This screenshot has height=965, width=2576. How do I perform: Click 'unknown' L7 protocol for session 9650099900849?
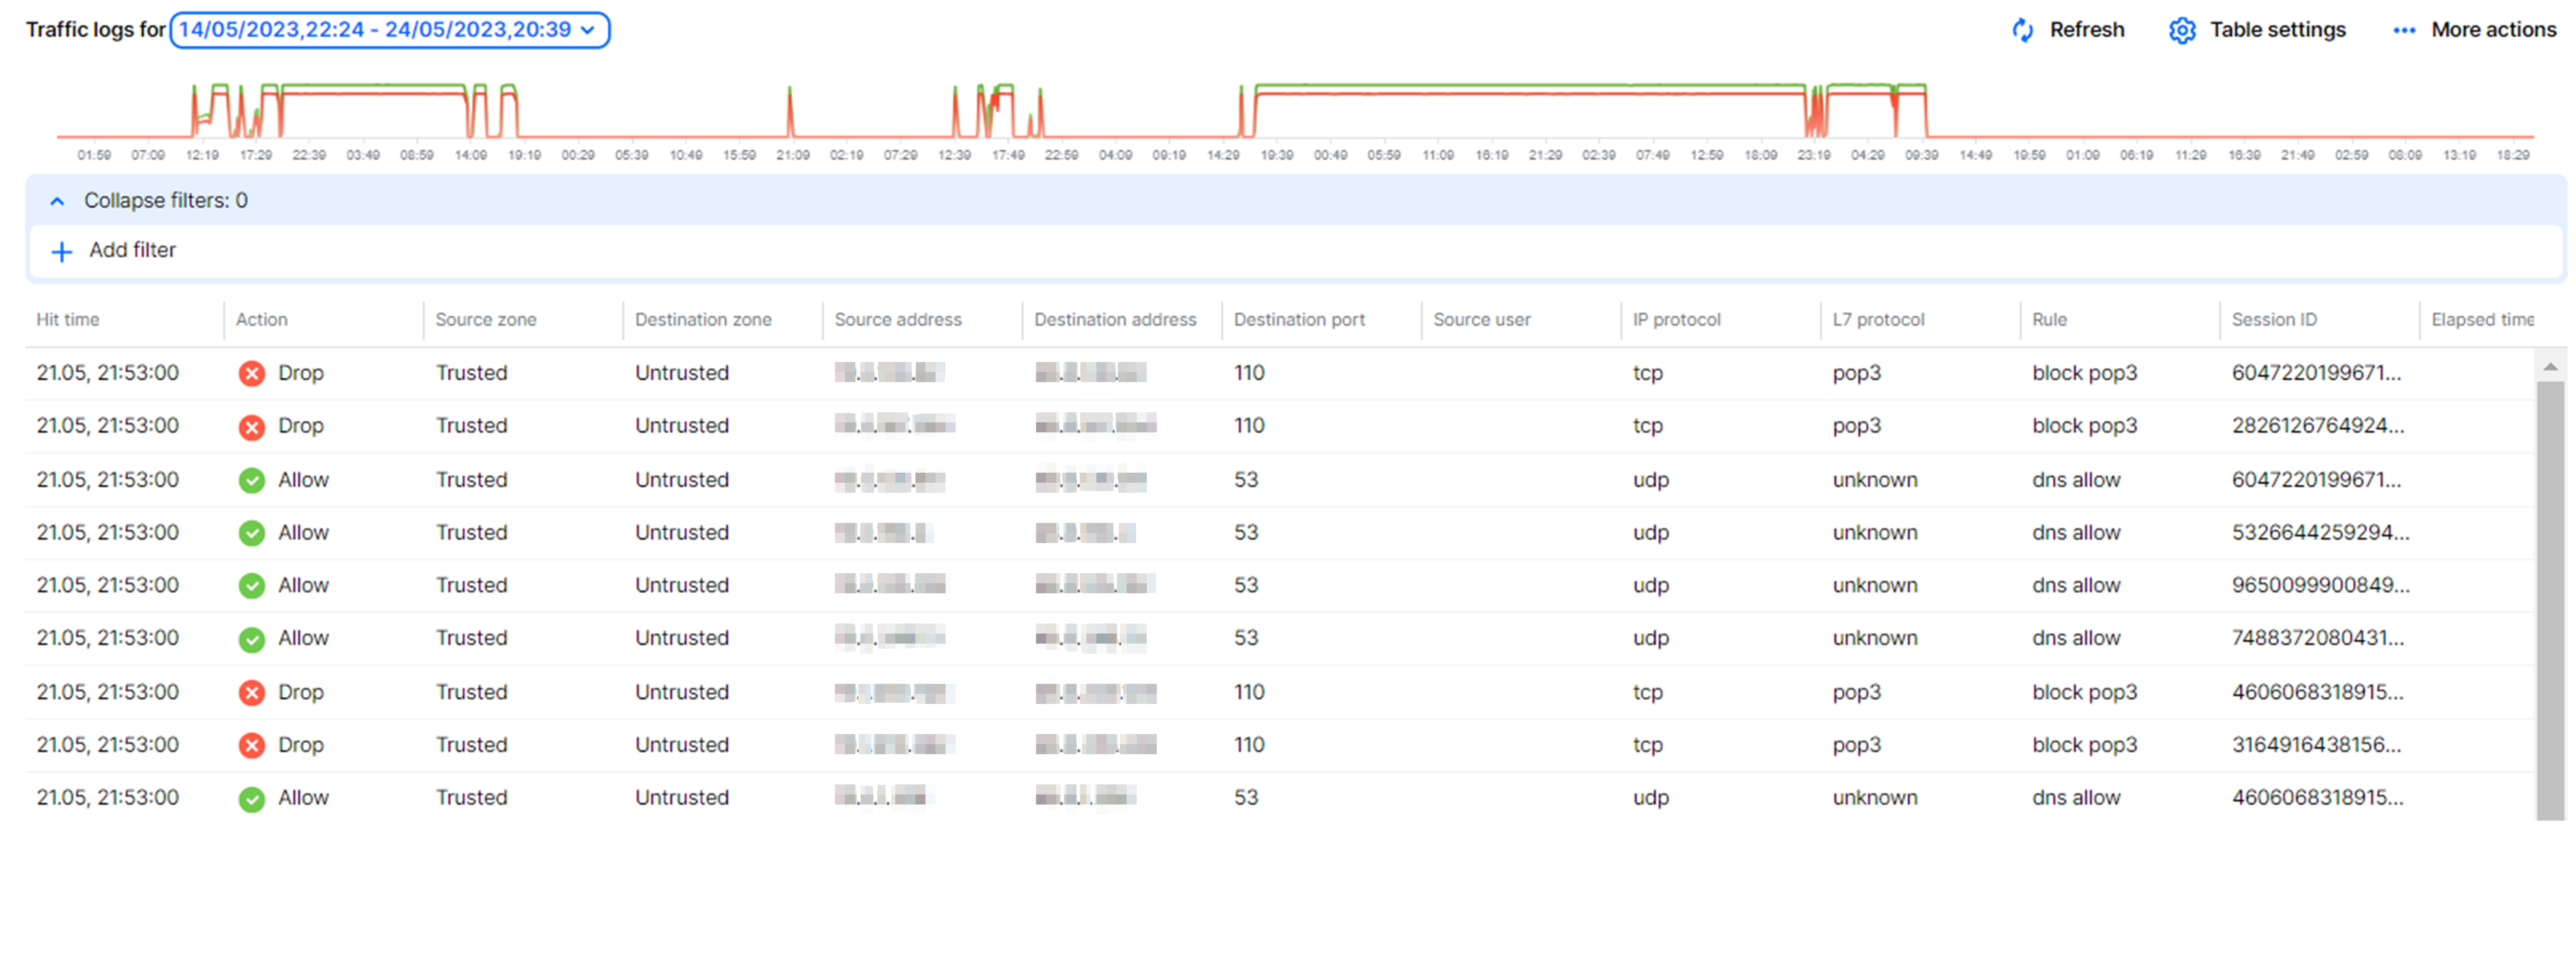click(x=1875, y=586)
